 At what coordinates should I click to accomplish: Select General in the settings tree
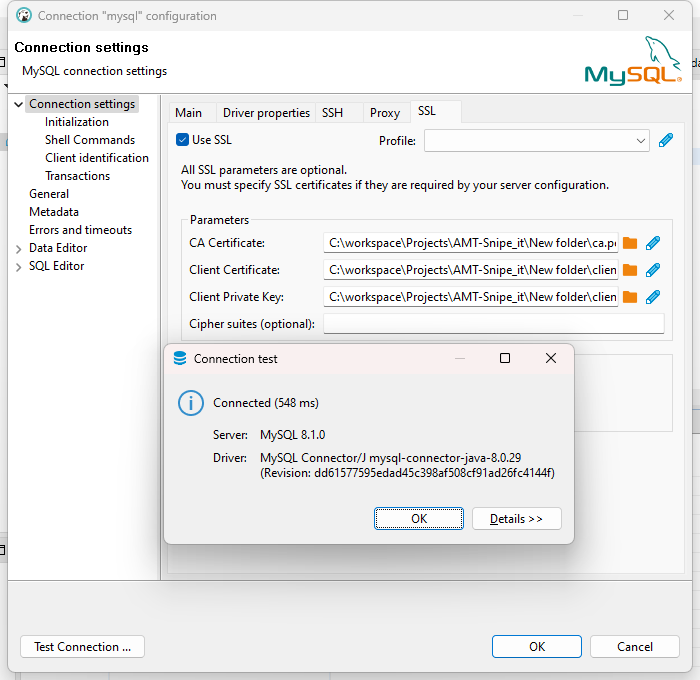[49, 194]
